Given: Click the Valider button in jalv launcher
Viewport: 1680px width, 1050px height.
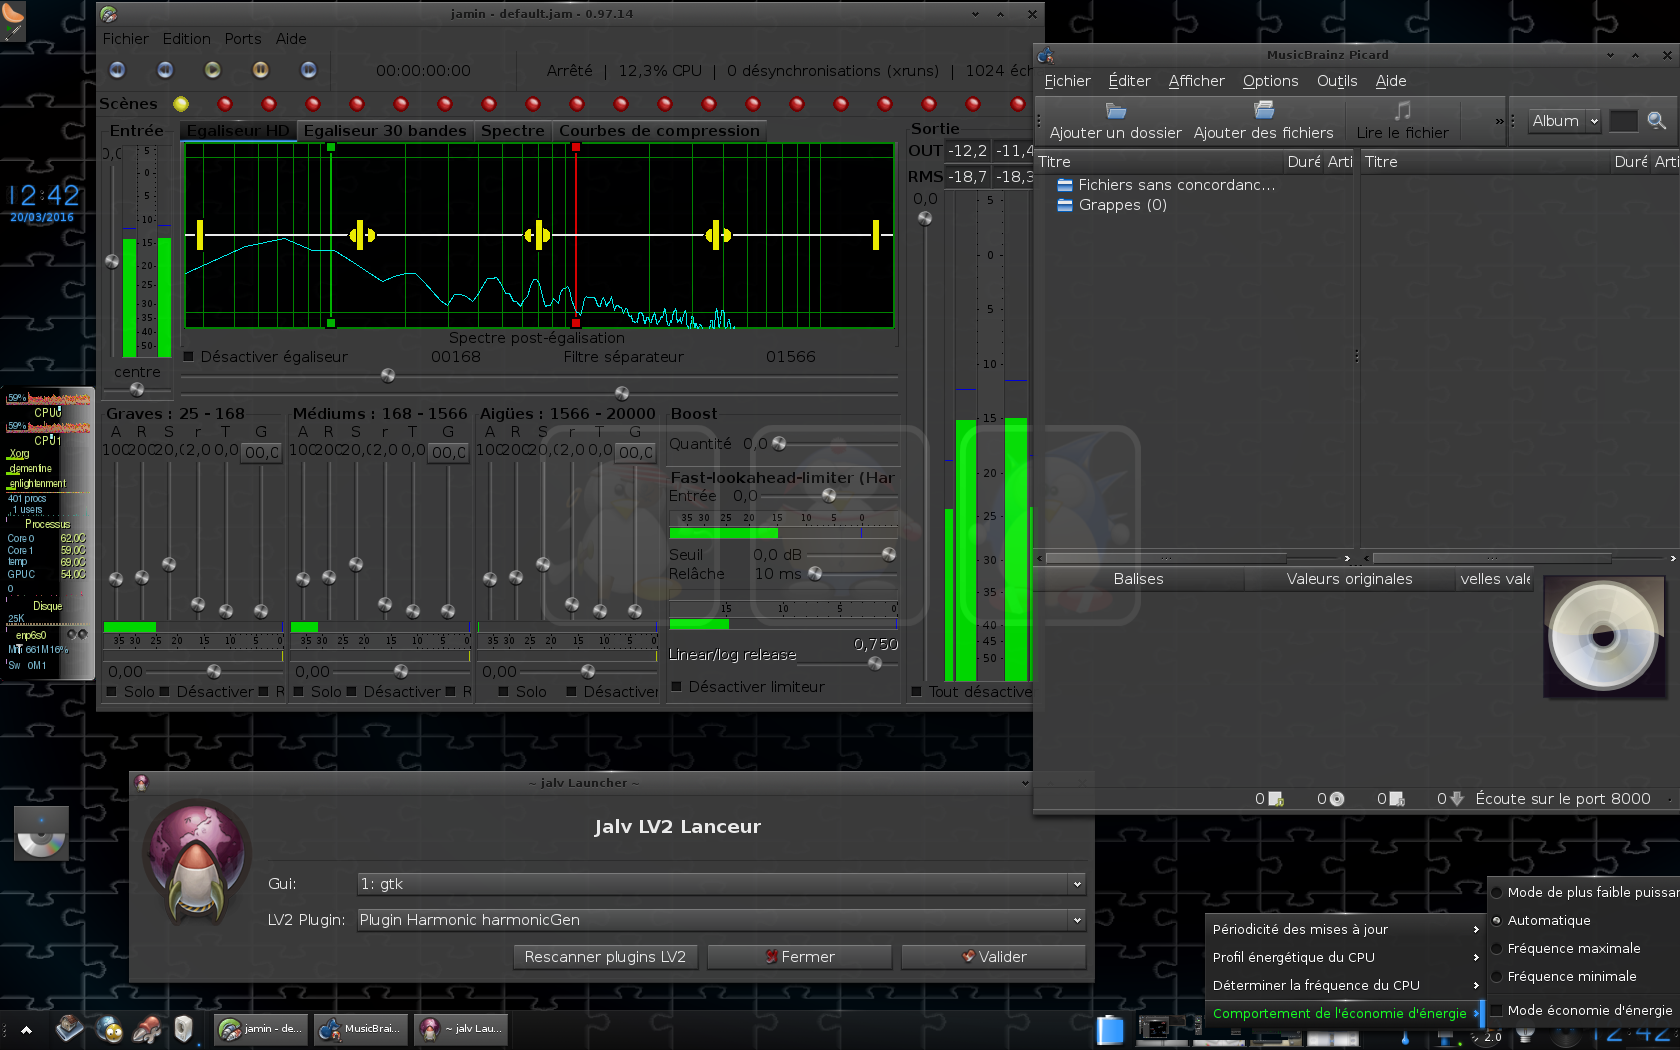Looking at the screenshot, I should (x=993, y=957).
